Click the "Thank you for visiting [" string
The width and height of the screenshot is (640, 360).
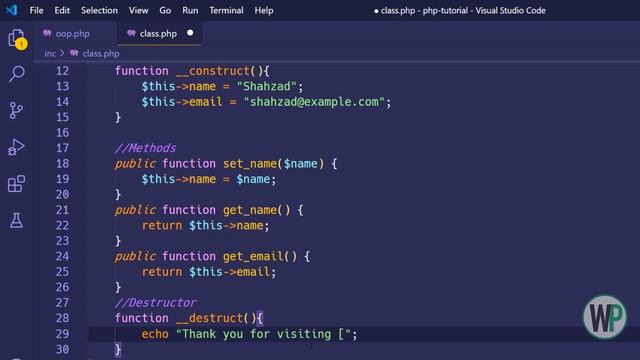[263, 334]
